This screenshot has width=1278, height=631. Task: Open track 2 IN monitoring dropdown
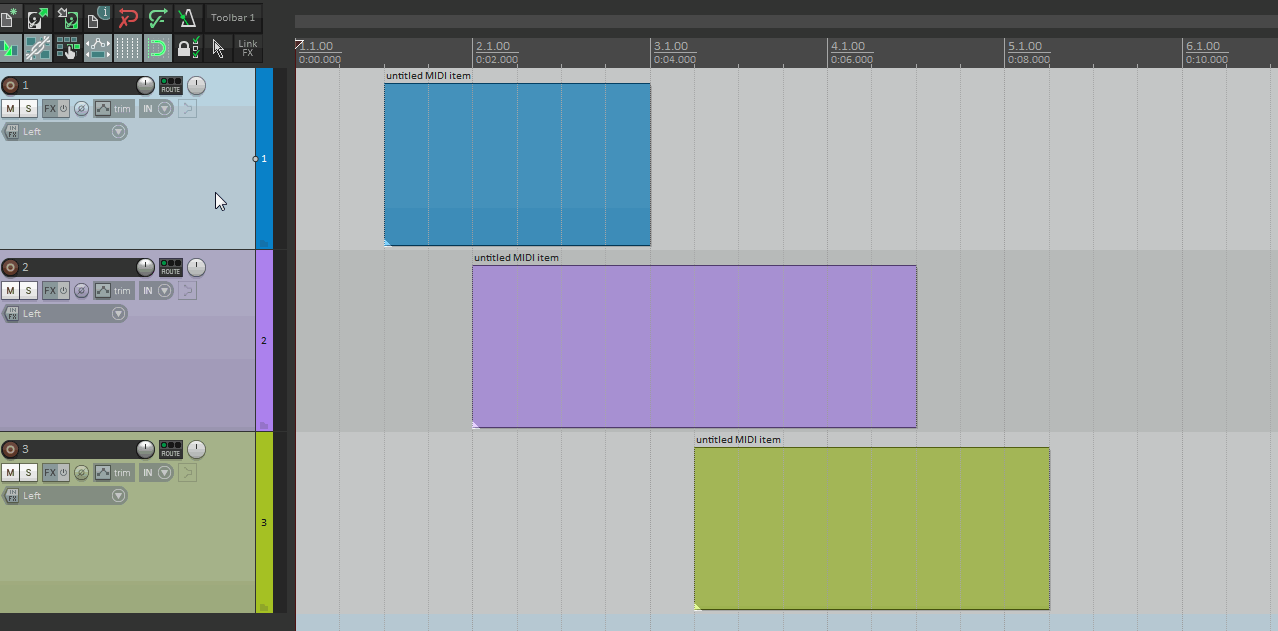coord(157,291)
